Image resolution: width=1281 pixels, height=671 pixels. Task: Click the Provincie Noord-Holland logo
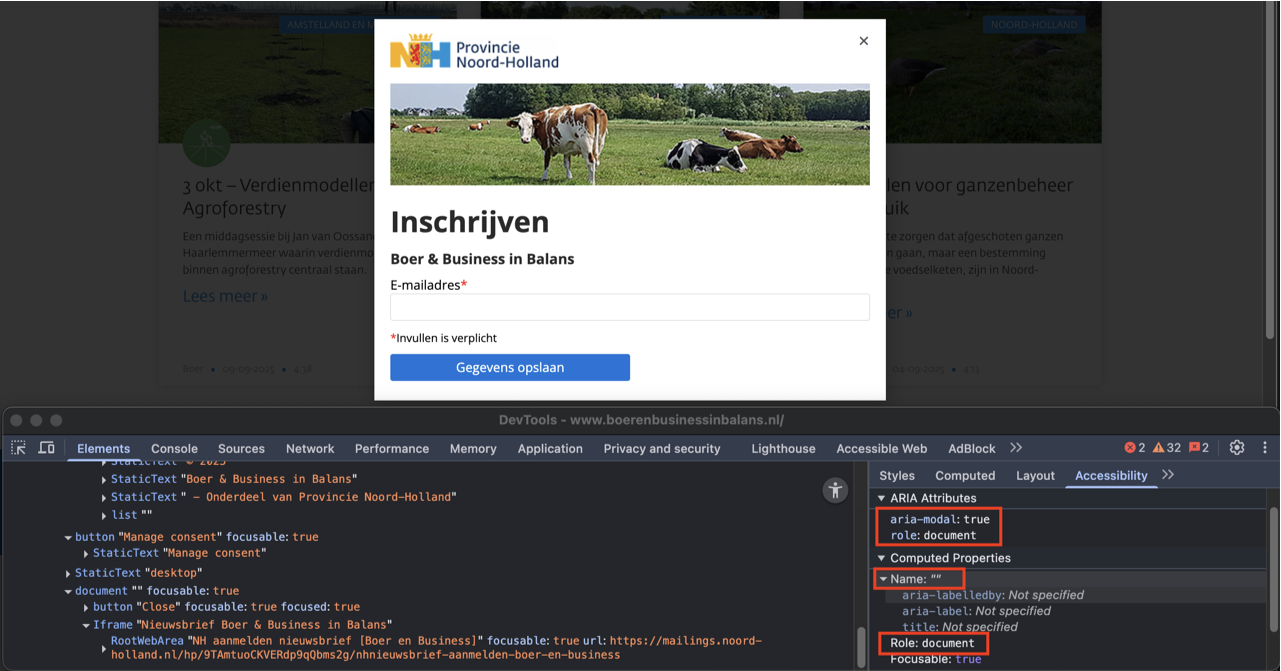point(474,52)
